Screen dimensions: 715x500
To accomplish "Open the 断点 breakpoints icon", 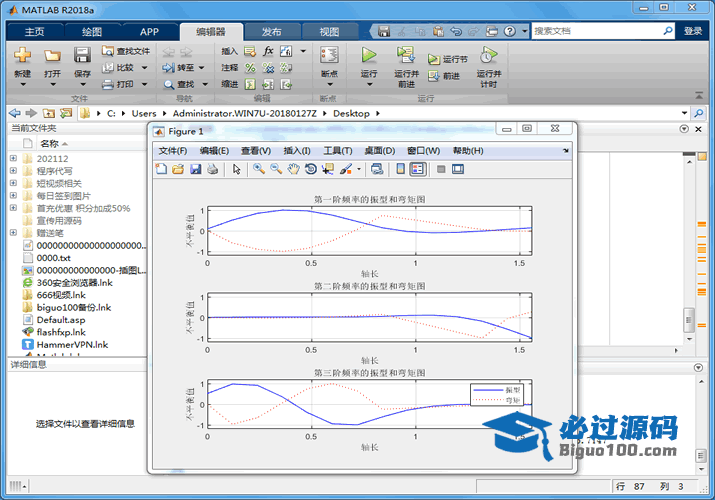I will click(329, 55).
